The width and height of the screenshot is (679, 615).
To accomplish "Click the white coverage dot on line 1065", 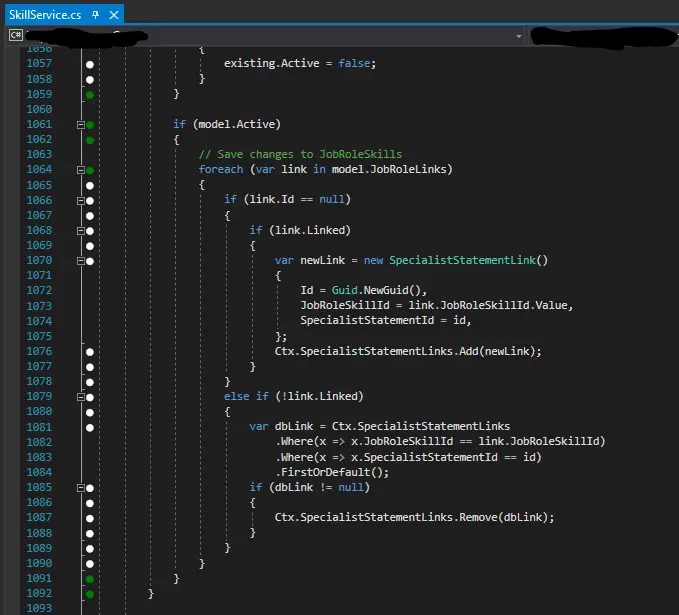I will [x=90, y=186].
